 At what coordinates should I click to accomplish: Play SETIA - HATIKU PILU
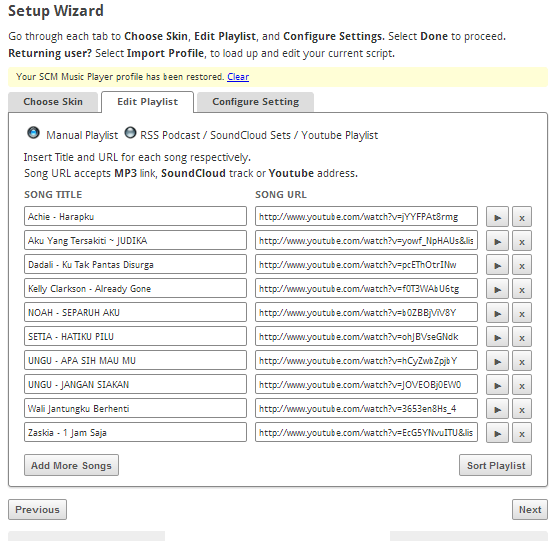click(x=497, y=337)
